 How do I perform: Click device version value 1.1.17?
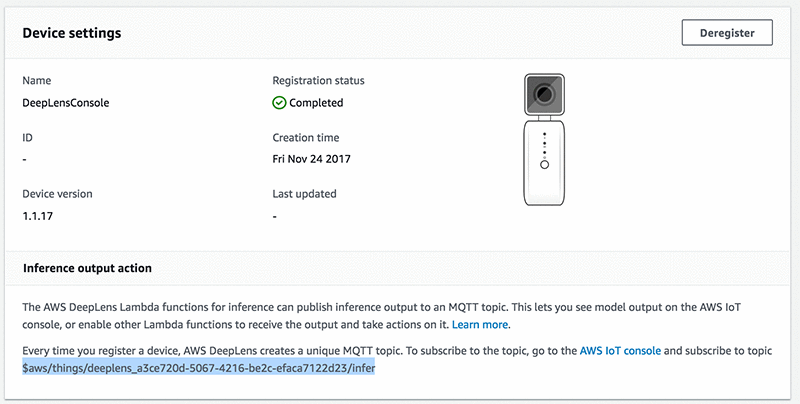(38, 215)
